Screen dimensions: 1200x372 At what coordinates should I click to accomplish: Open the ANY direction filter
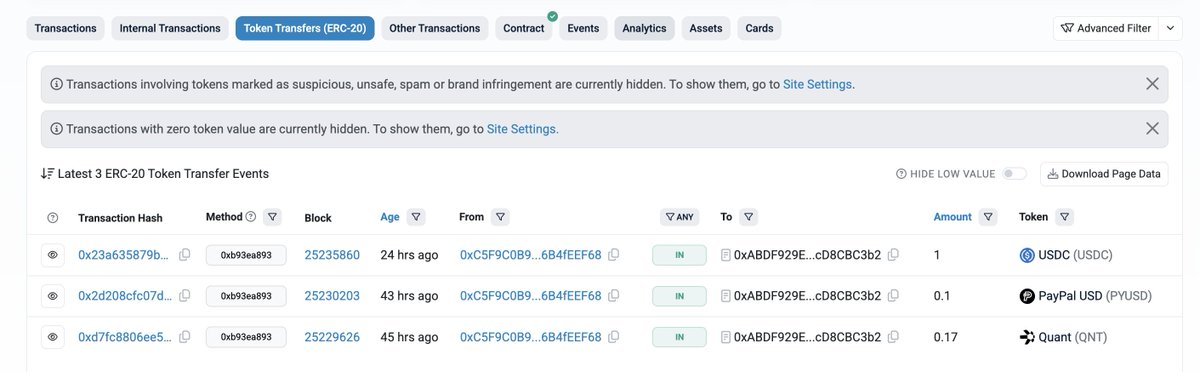click(x=679, y=216)
